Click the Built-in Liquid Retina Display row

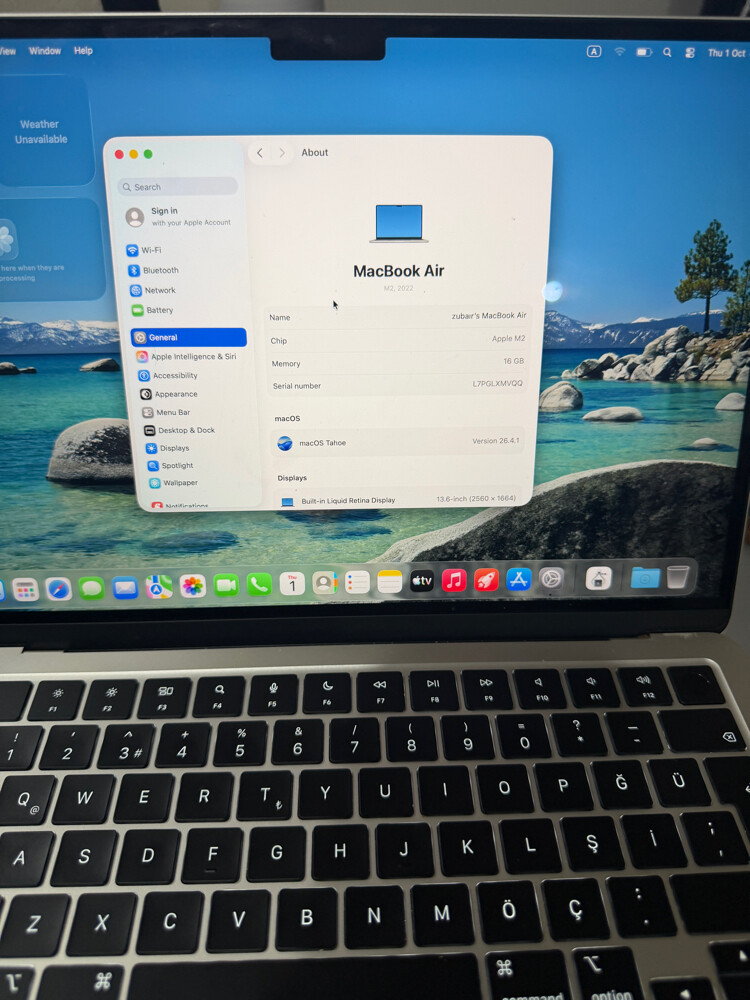[399, 499]
